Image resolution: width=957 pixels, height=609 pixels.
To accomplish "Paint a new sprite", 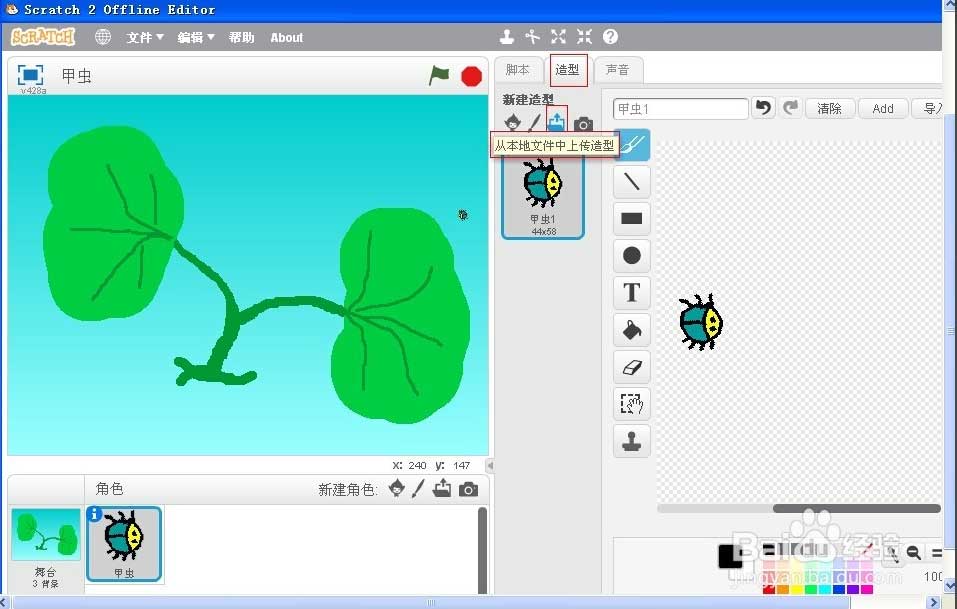I will click(x=418, y=489).
